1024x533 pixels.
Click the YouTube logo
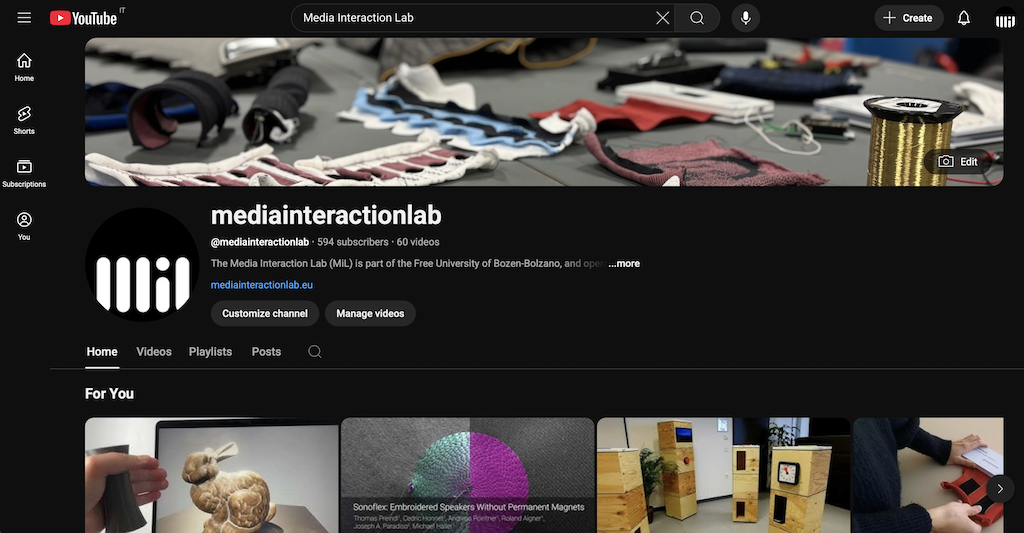coord(84,18)
